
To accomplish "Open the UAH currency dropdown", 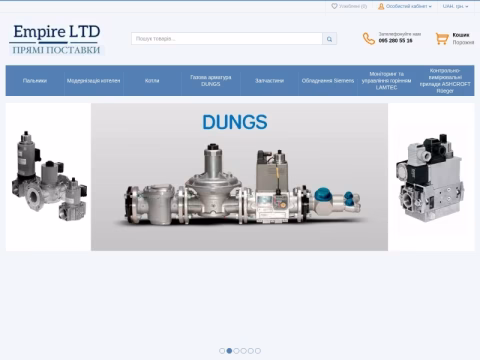I will tap(455, 6).
